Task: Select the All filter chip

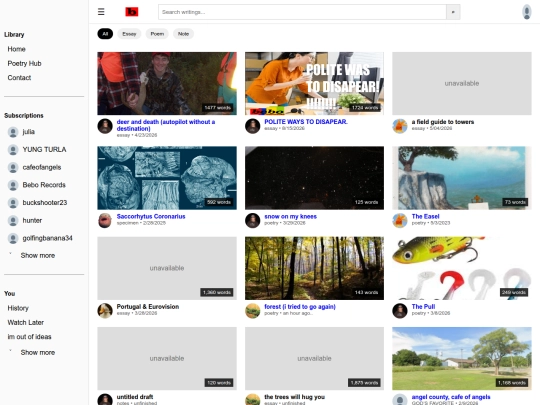Action: 105,34
